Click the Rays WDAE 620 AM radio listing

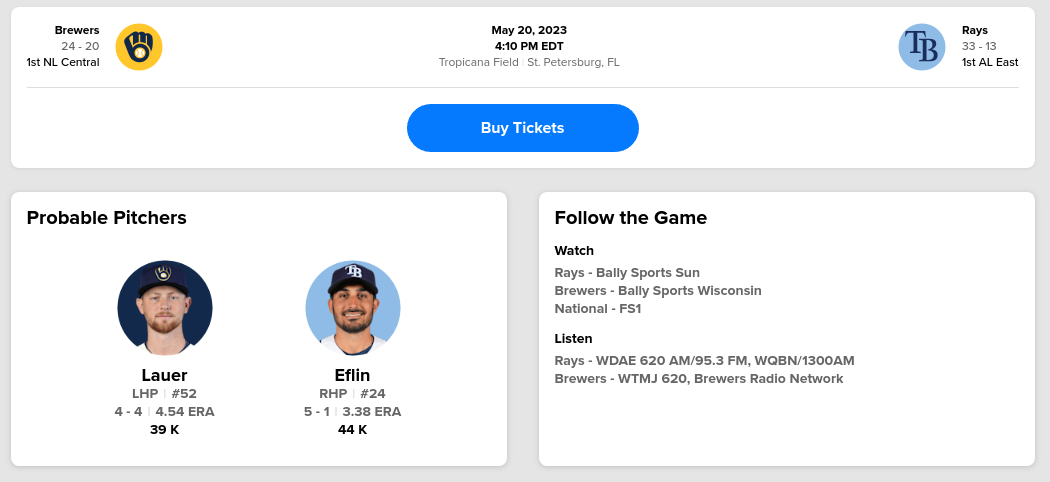coord(704,360)
